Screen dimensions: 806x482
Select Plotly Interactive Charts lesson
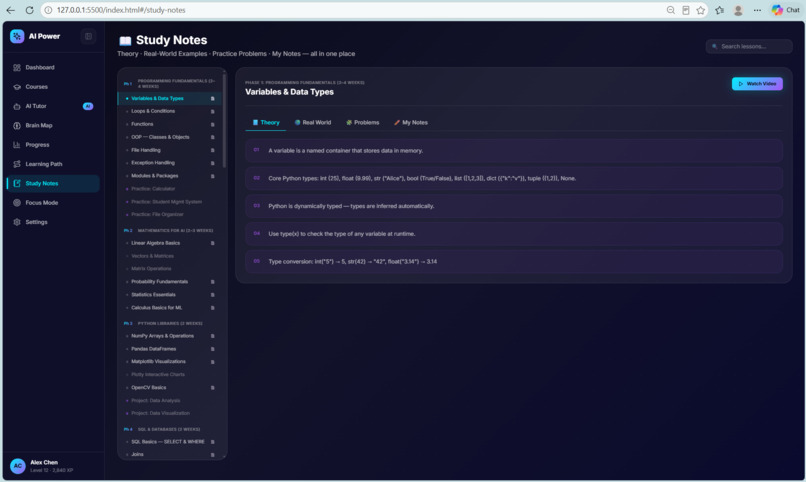coord(170,375)
